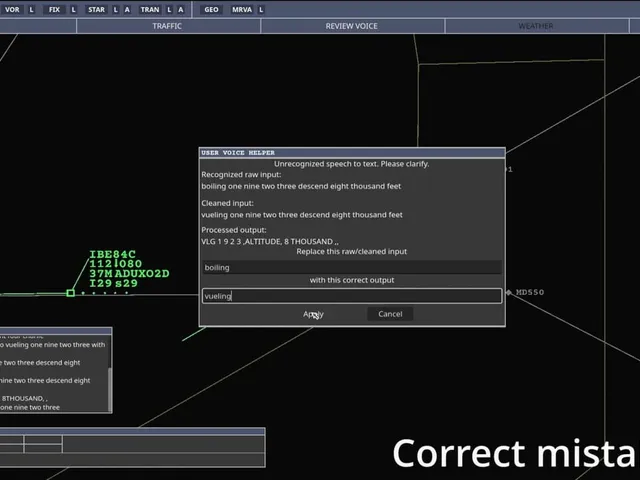Viewport: 640px width, 480px height.
Task: Click the 'with this correct output' label
Action: pos(351,280)
